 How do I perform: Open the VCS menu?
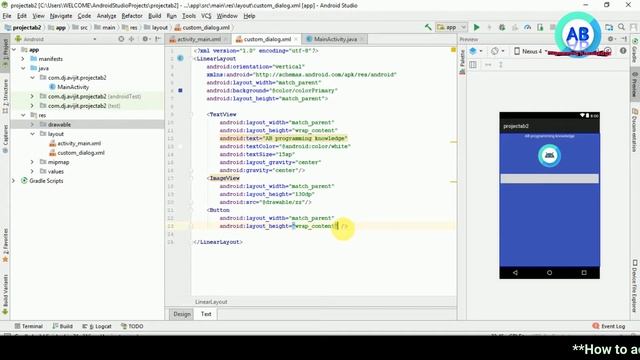tap(206, 16)
